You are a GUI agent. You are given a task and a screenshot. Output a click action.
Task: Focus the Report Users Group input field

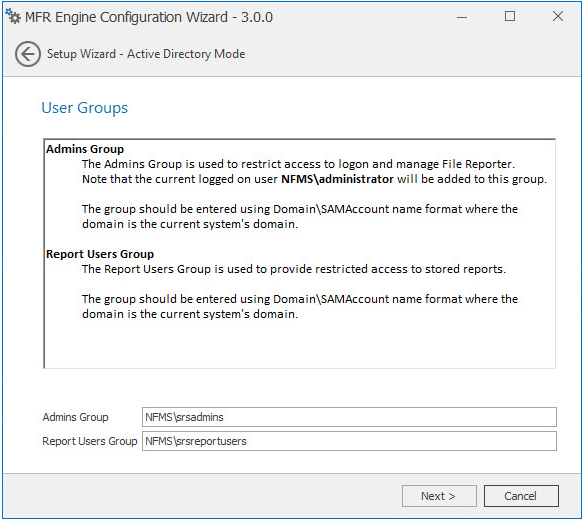(349, 441)
